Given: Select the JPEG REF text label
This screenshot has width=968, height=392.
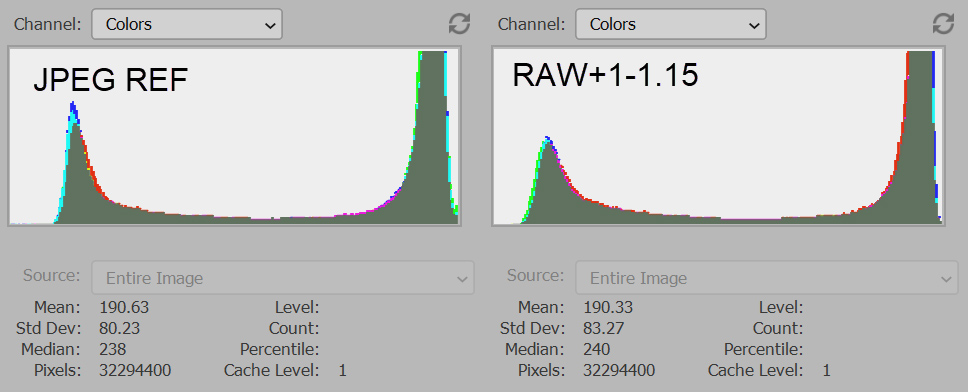Looking at the screenshot, I should click(x=111, y=80).
